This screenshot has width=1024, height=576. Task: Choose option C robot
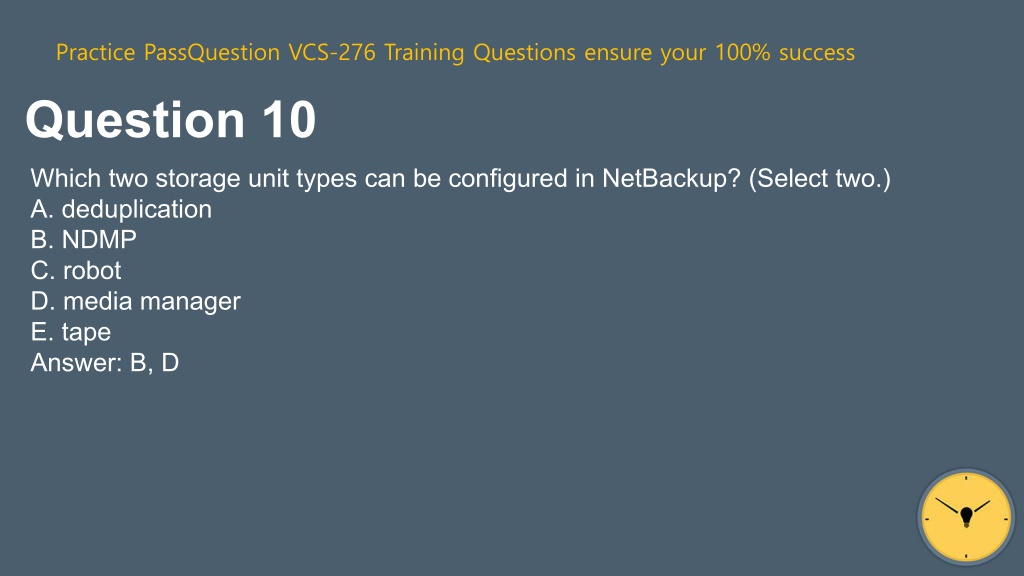[x=76, y=270]
